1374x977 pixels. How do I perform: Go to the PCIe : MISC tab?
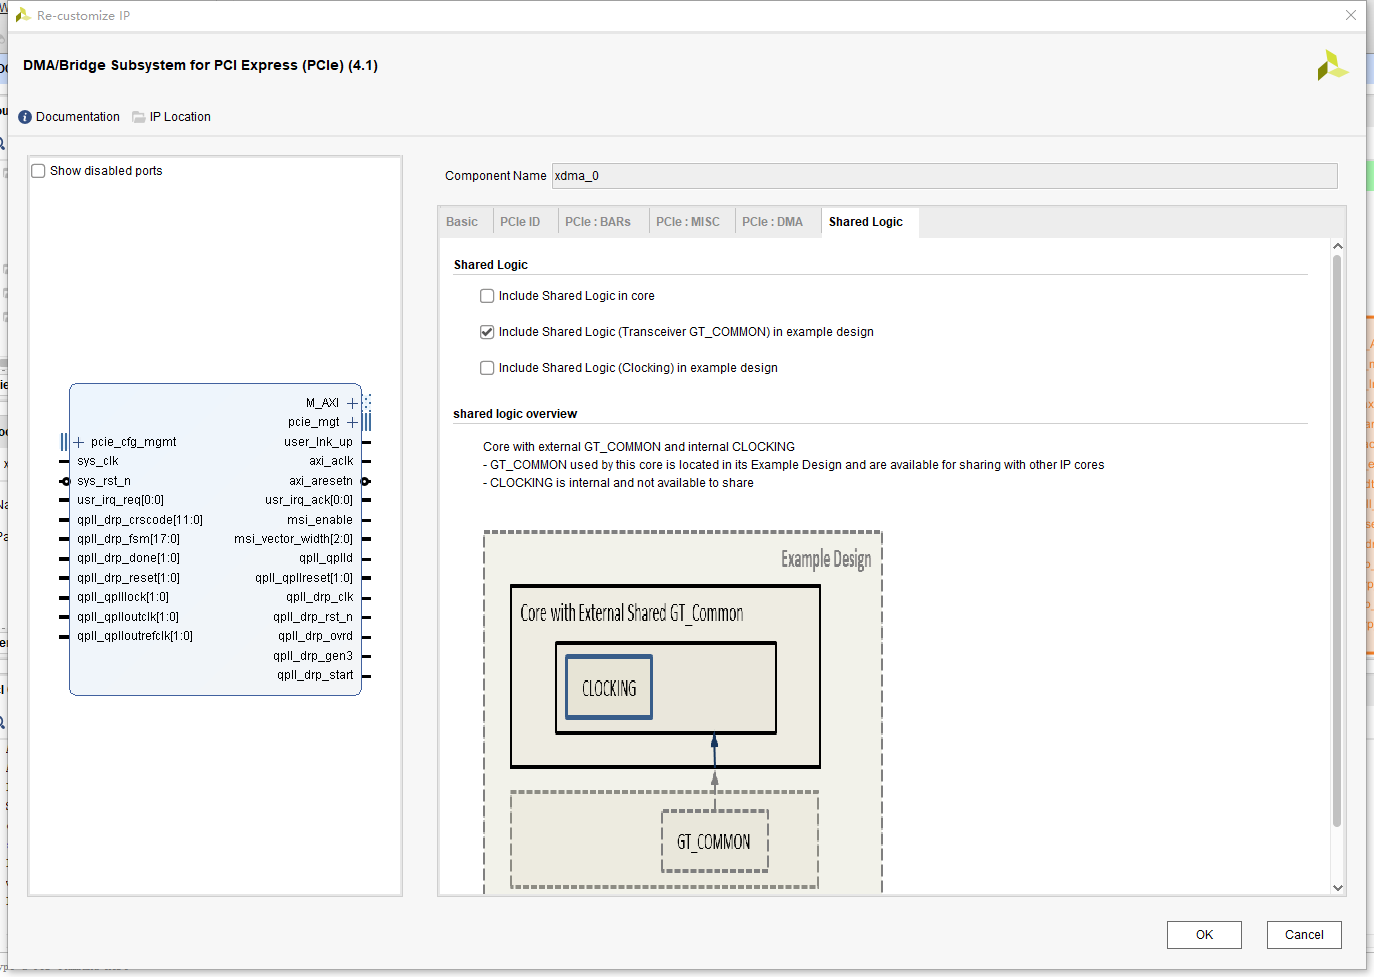tap(689, 221)
